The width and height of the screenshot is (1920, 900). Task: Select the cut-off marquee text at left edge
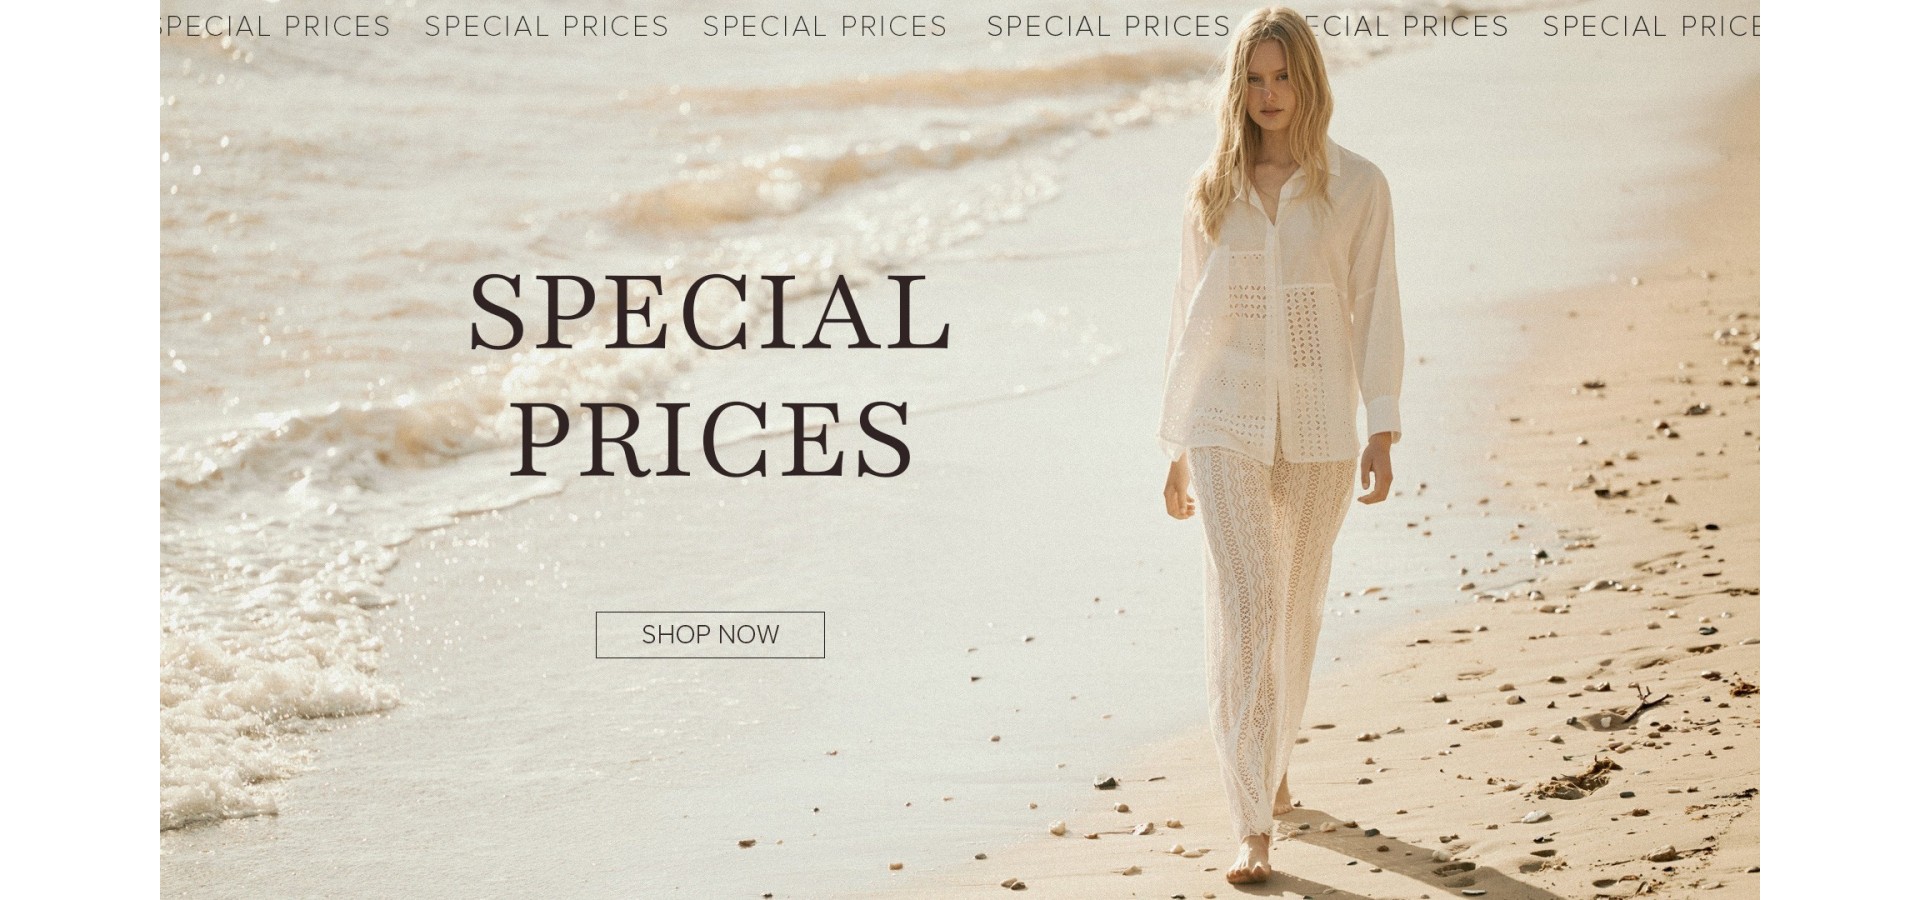tap(275, 26)
